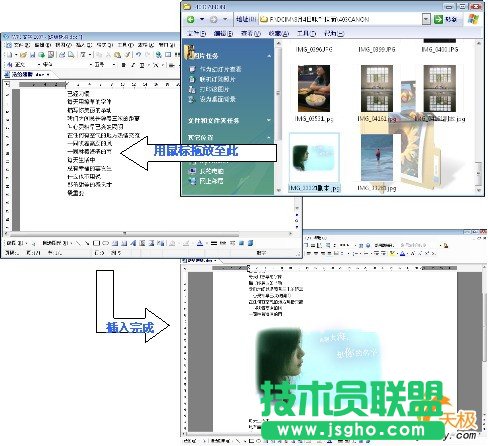Click the address bar path field in Explorer
Screen dimensions: 488x446
340,19
